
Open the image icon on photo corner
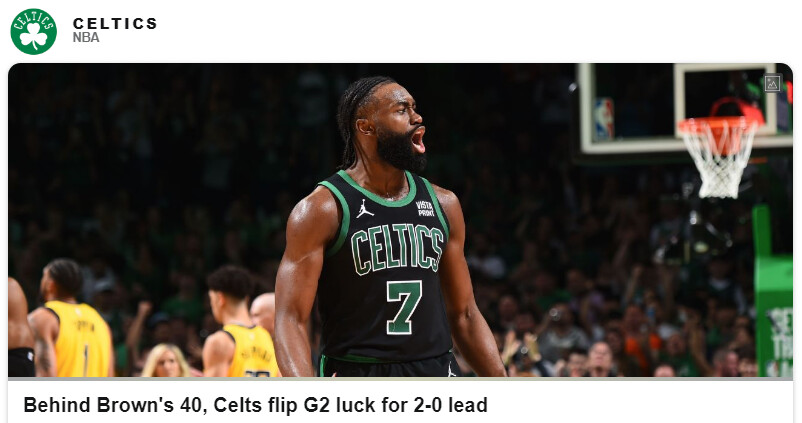[772, 83]
